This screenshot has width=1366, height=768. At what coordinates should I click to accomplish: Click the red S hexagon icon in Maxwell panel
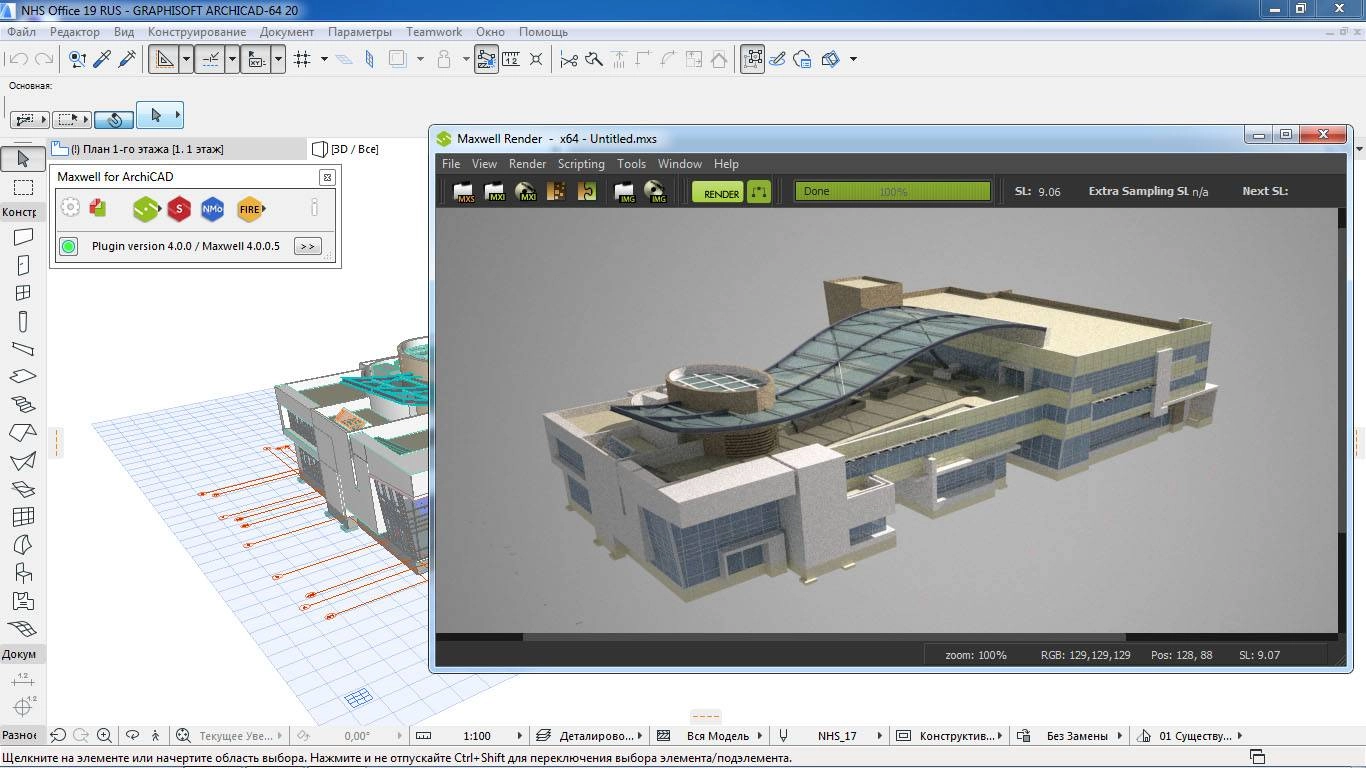[179, 209]
